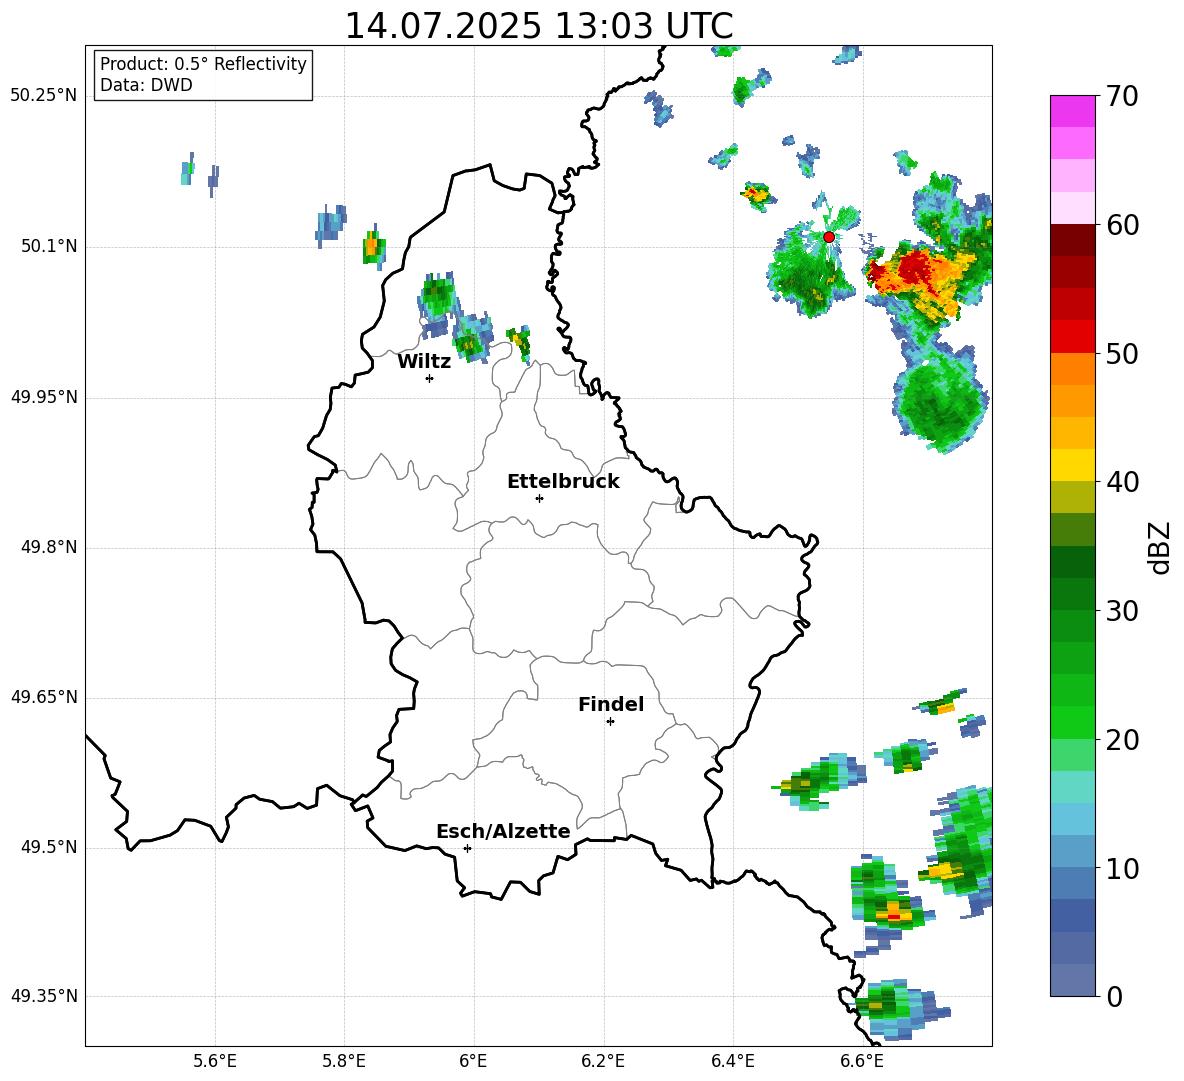
Task: Click colorbar tick label '20'
Action: click(x=1121, y=739)
